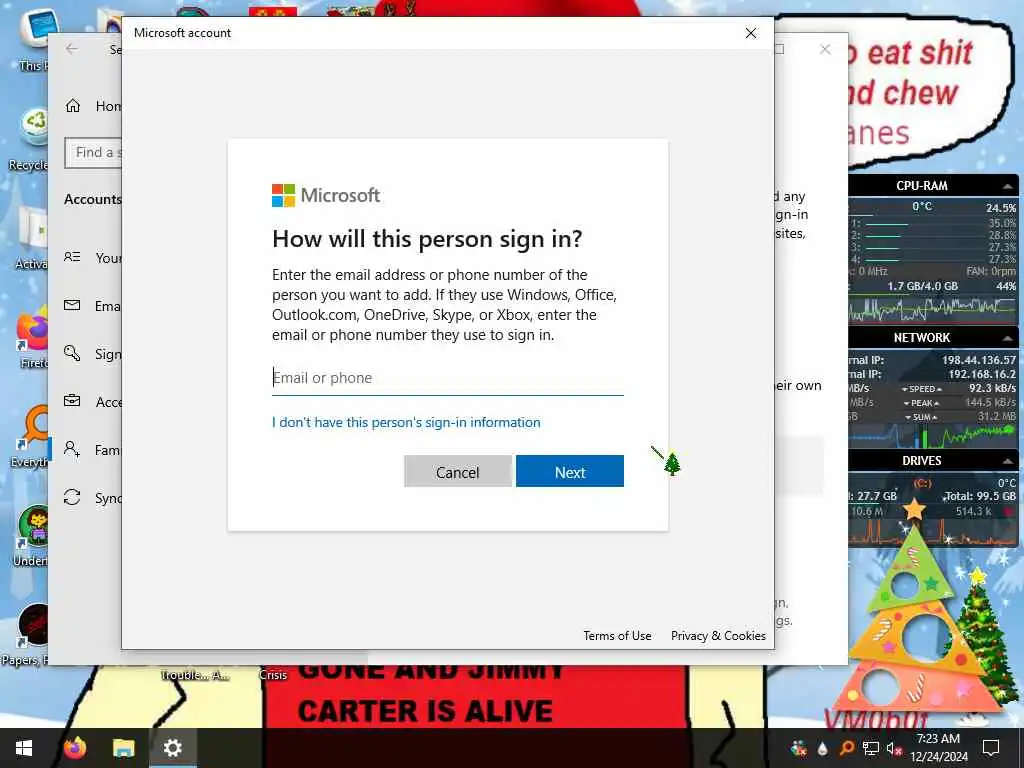Screen dimensions: 1024x768
Task: Select Sync your settings icon
Action: 72,498
